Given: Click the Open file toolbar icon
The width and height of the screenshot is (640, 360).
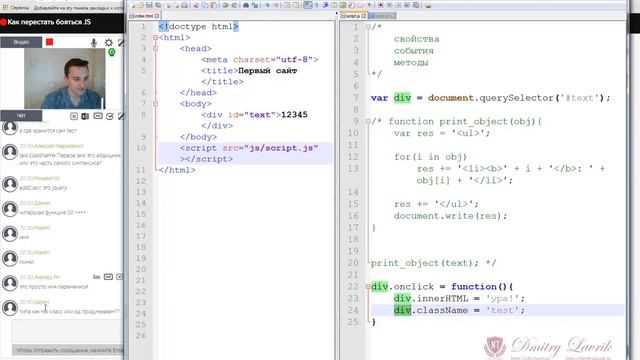Looking at the screenshot, I should [141, 5].
